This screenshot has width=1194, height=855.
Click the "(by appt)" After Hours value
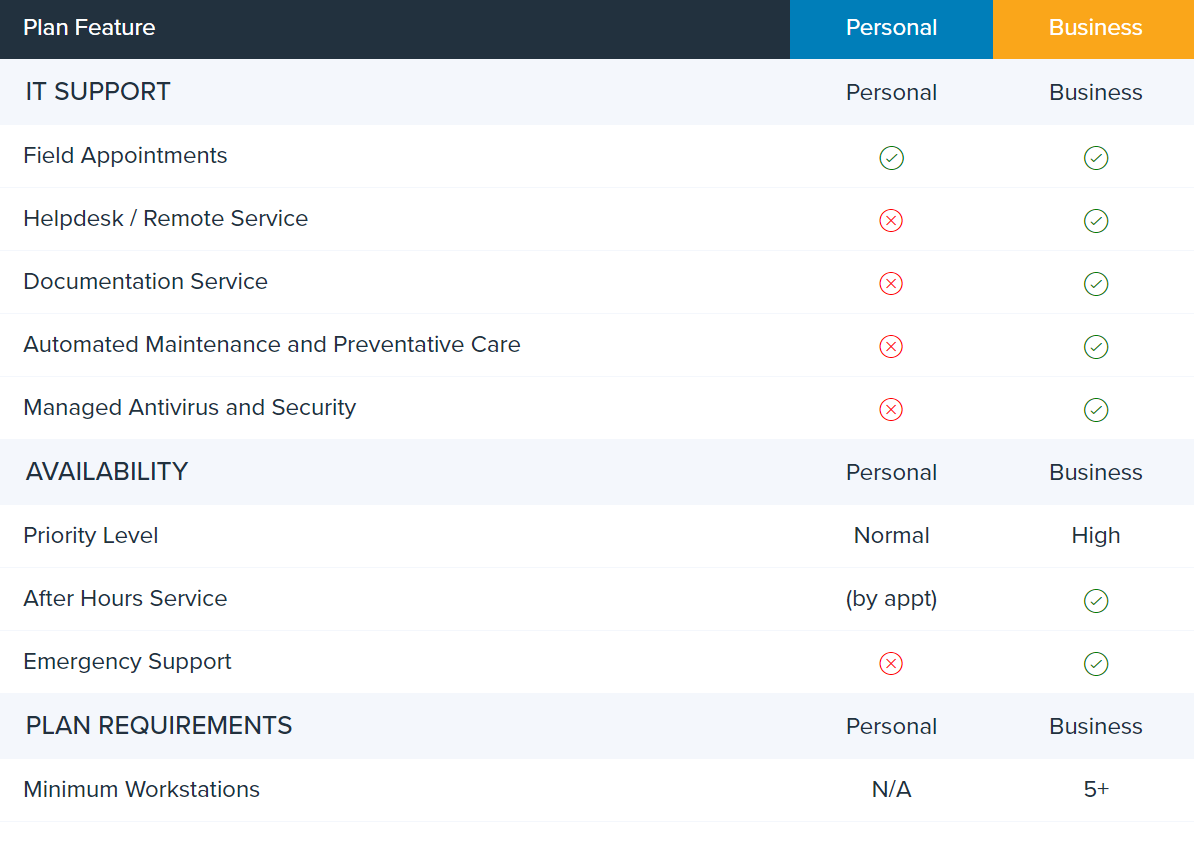click(x=891, y=599)
